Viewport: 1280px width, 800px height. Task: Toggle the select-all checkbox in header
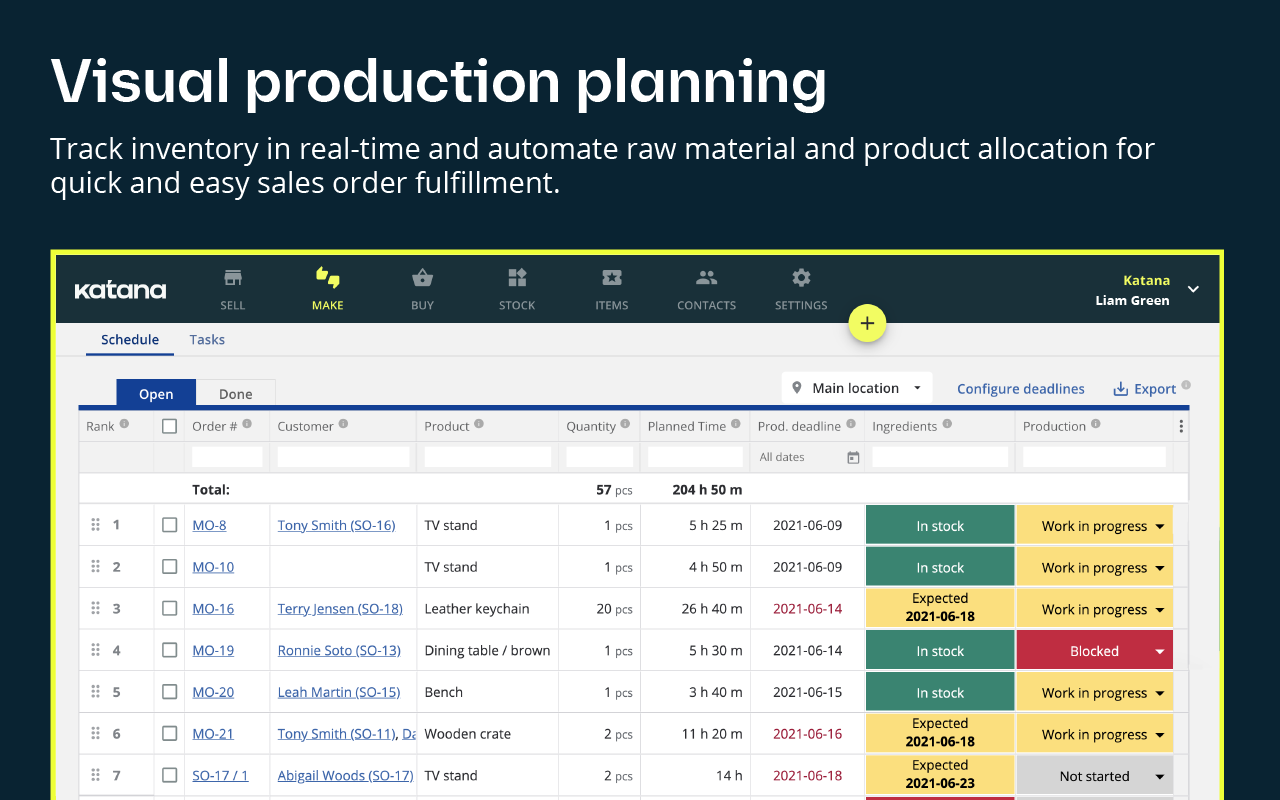pos(170,426)
